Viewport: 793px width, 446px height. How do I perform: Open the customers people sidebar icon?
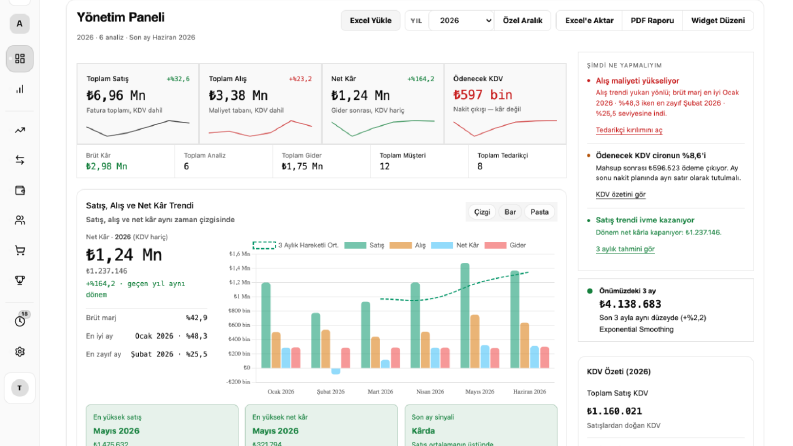tap(20, 220)
